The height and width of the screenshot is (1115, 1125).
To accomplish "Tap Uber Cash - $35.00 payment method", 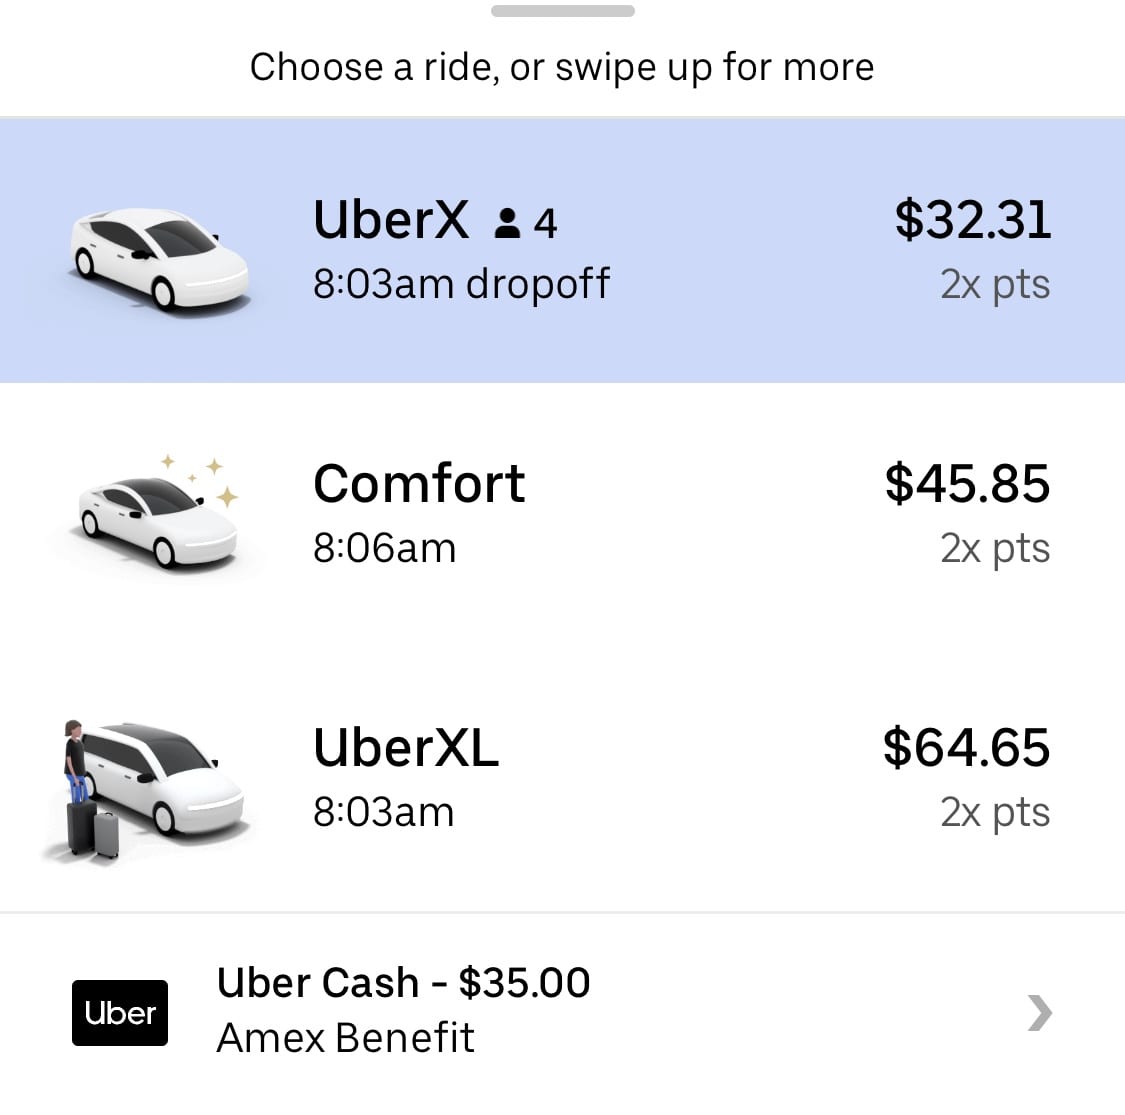I will (x=403, y=983).
